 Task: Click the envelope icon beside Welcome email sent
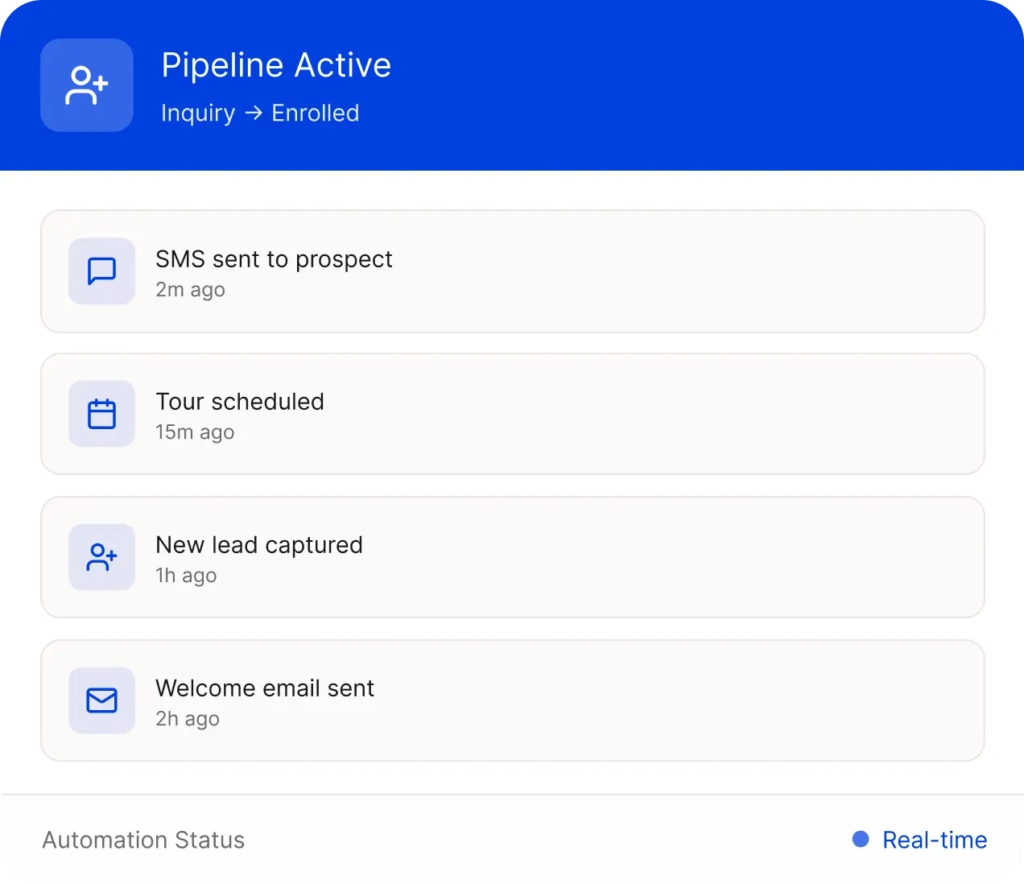102,701
